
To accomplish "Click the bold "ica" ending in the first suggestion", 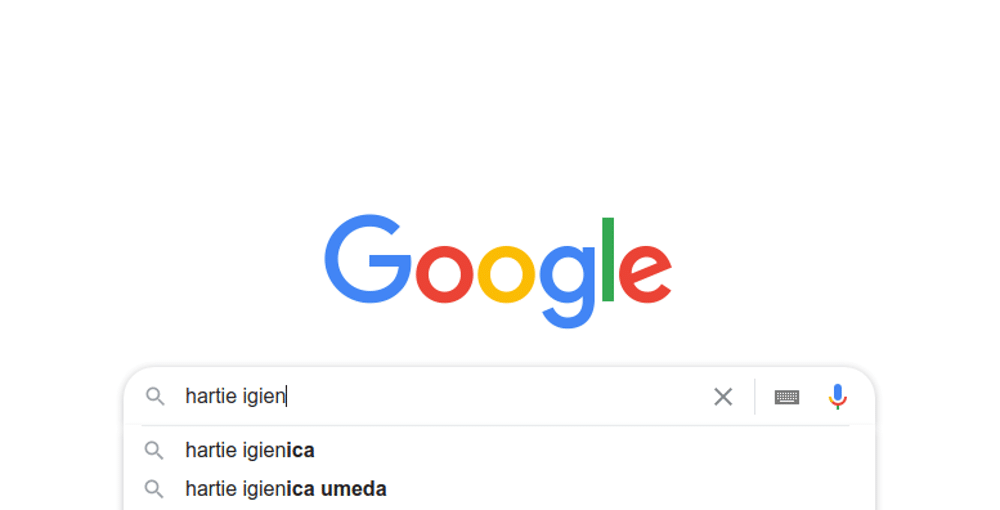I will (x=301, y=450).
